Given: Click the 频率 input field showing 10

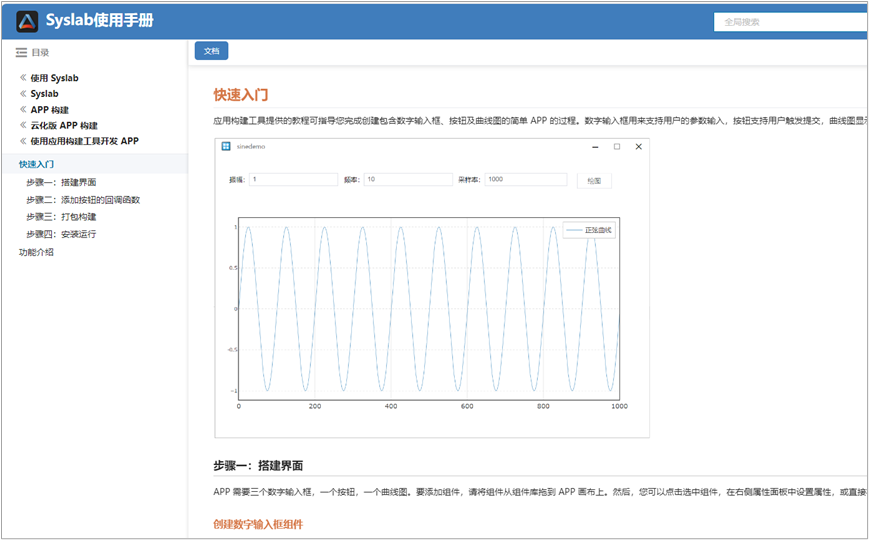Looking at the screenshot, I should tap(408, 179).
